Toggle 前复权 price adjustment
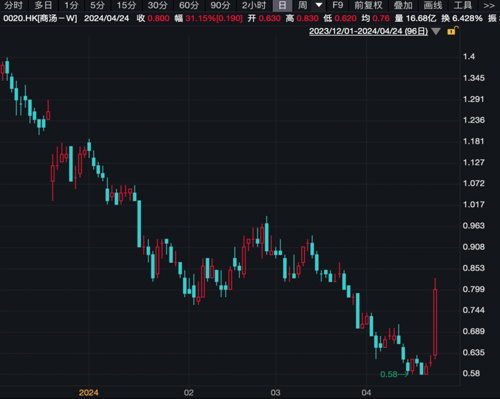The height and width of the screenshot is (399, 500). pyautogui.click(x=368, y=5)
